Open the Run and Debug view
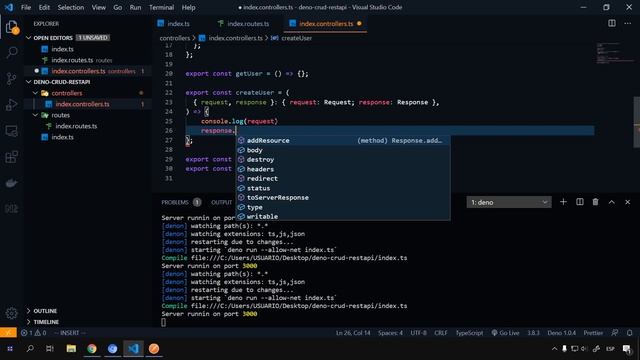 pyautogui.click(x=12, y=104)
